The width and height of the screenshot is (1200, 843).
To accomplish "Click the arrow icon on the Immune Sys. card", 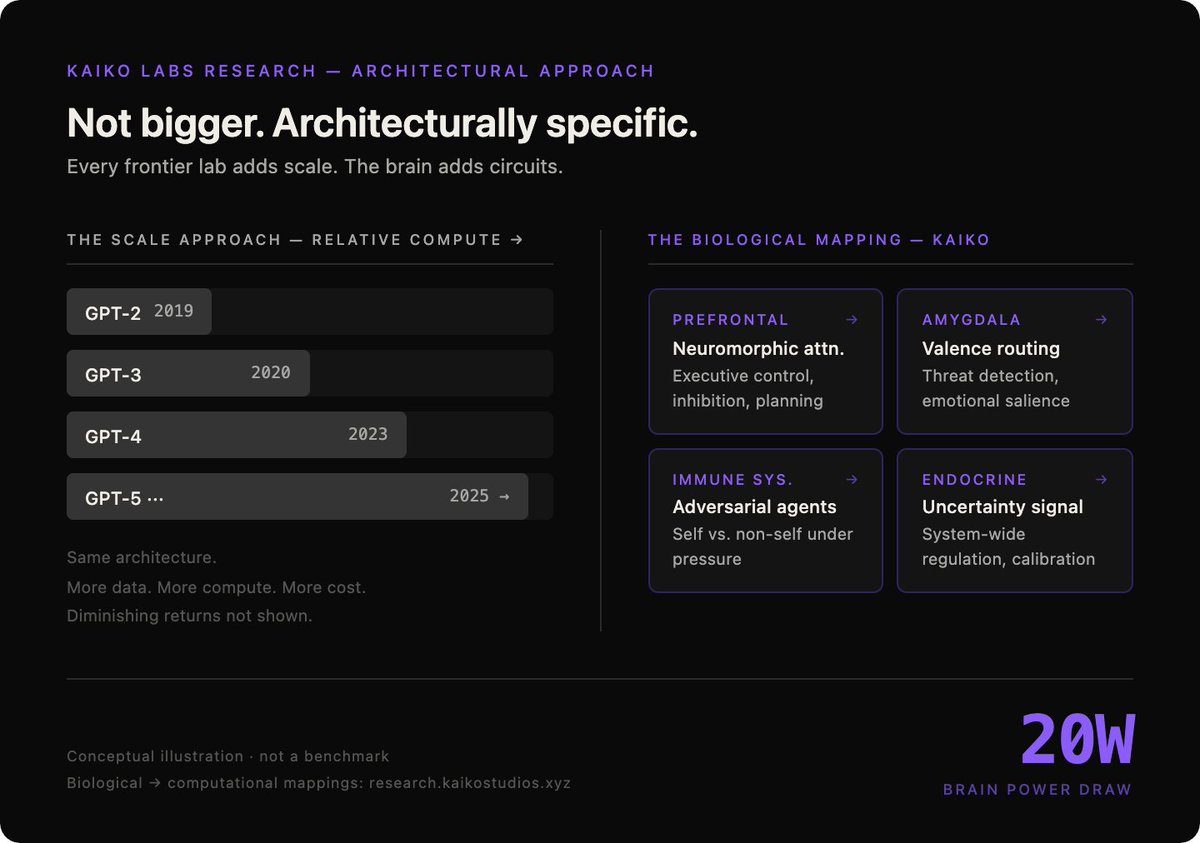I will 851,480.
